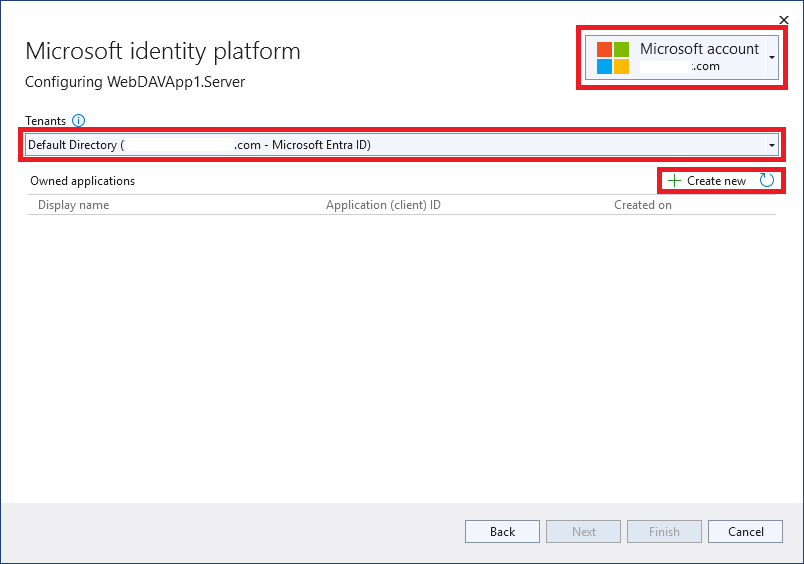Screen dimensions: 804x564
Task: Click the Tenants label
Action: click(46, 121)
